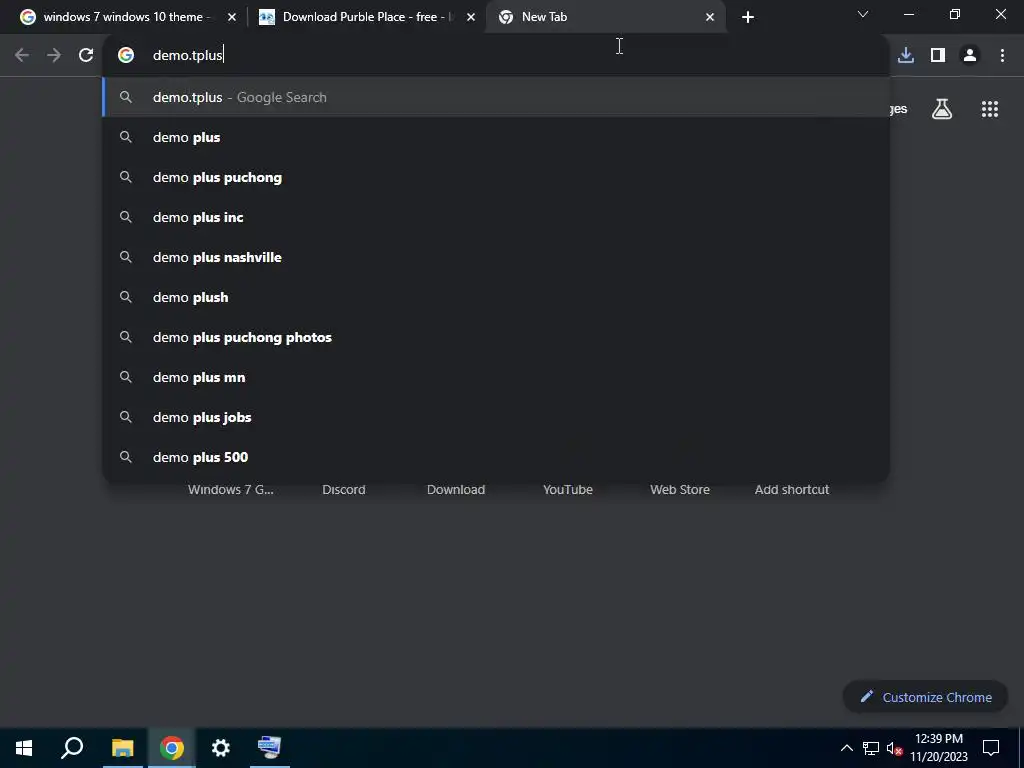Open the Web Store shortcut
The width and height of the screenshot is (1024, 768).
point(680,490)
